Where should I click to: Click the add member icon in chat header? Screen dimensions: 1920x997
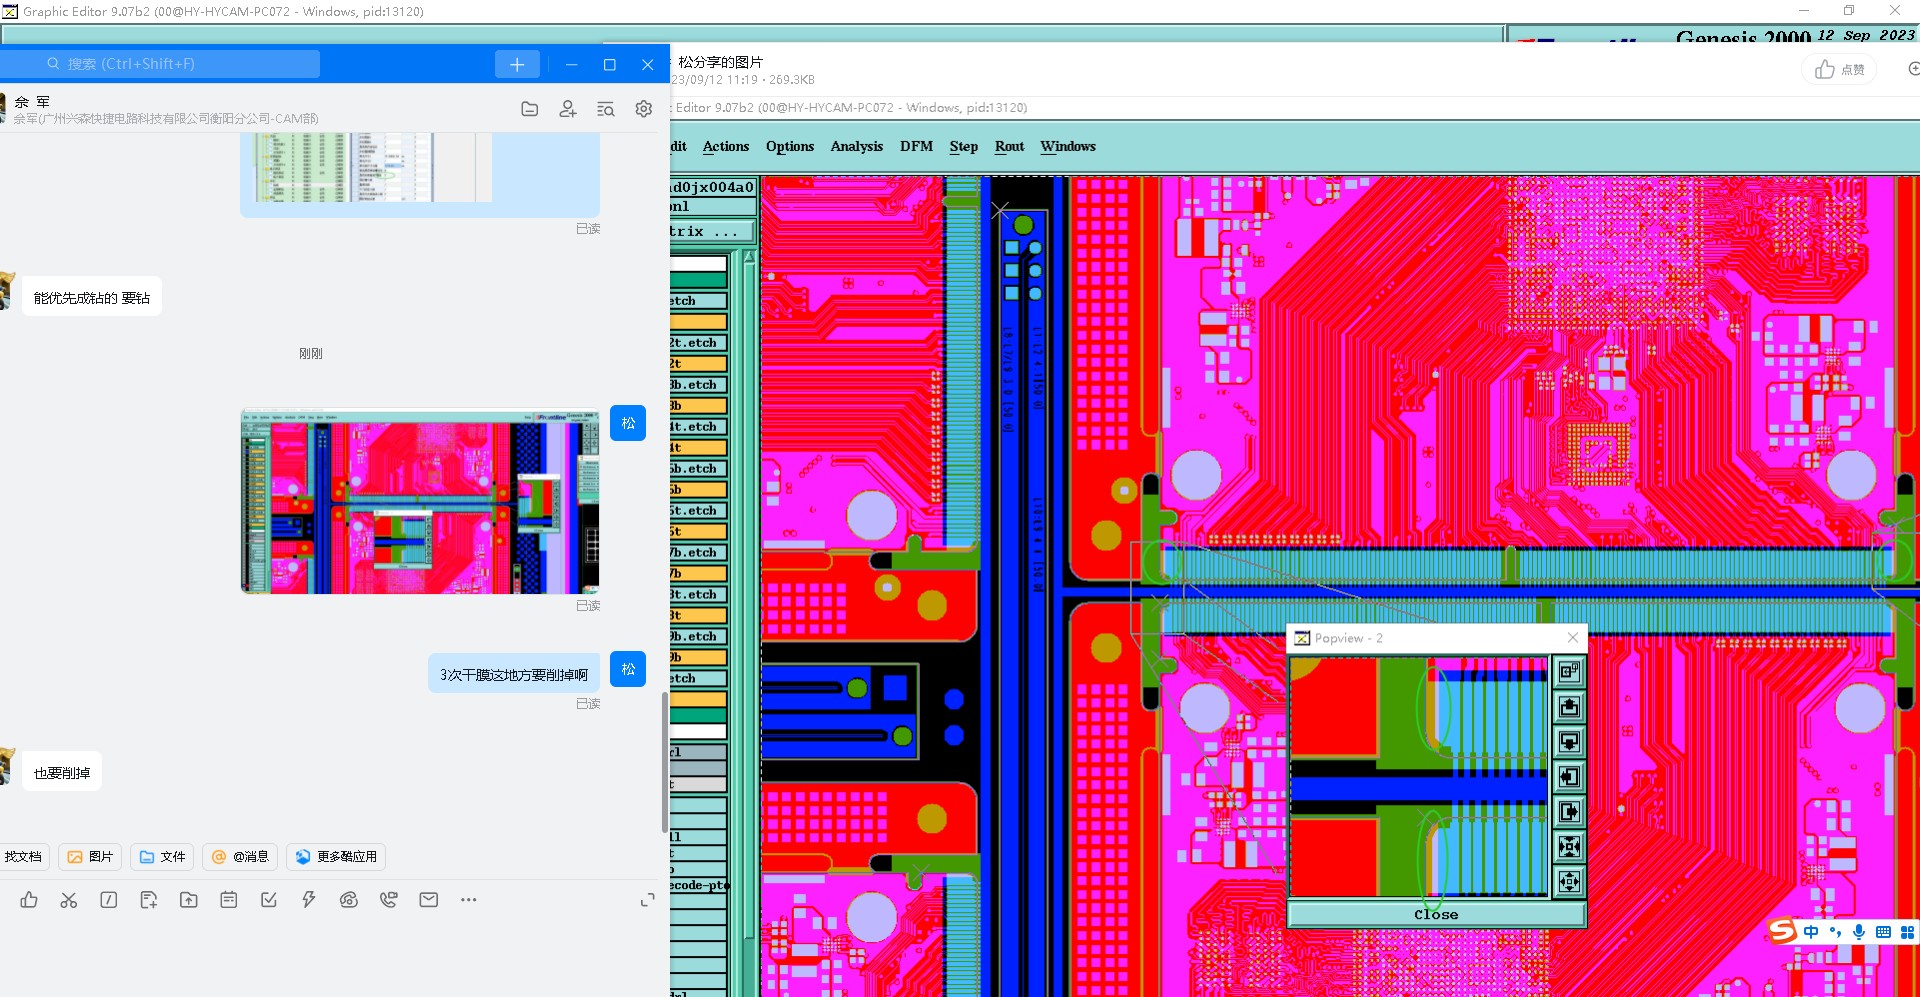coord(568,109)
